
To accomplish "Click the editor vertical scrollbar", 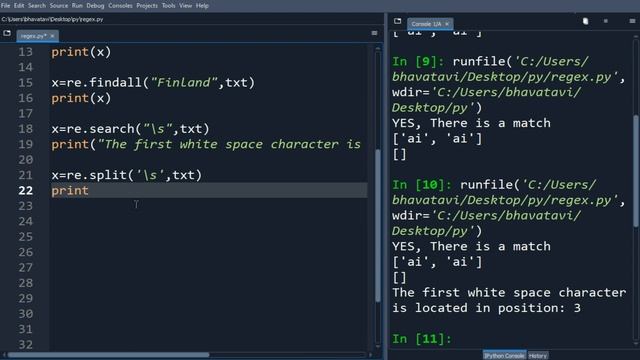I will (378, 225).
